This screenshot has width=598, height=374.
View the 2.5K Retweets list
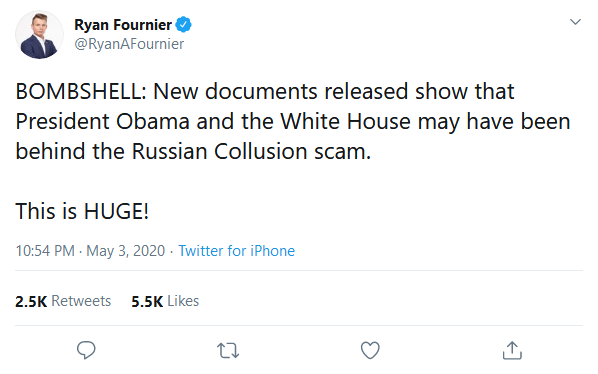tap(63, 301)
